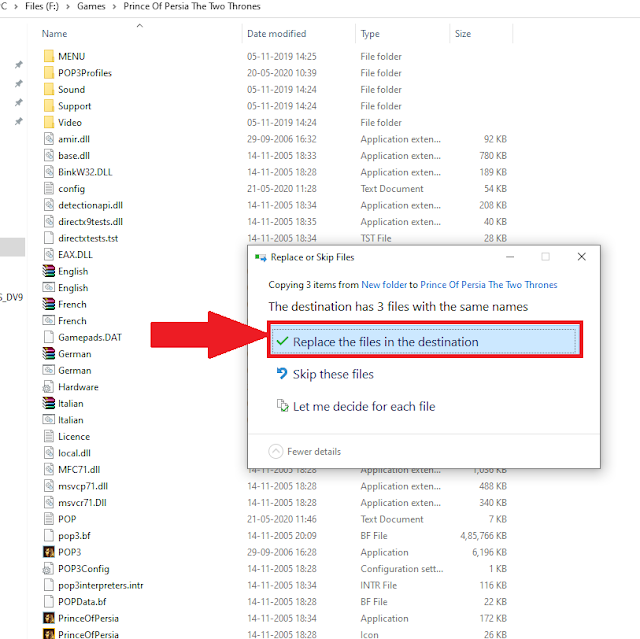Choose Let me decide for each file
640x639 pixels.
356,406
